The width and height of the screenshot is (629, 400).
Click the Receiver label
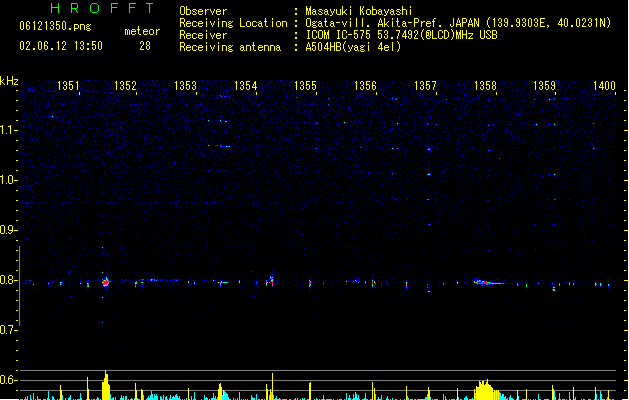point(203,35)
